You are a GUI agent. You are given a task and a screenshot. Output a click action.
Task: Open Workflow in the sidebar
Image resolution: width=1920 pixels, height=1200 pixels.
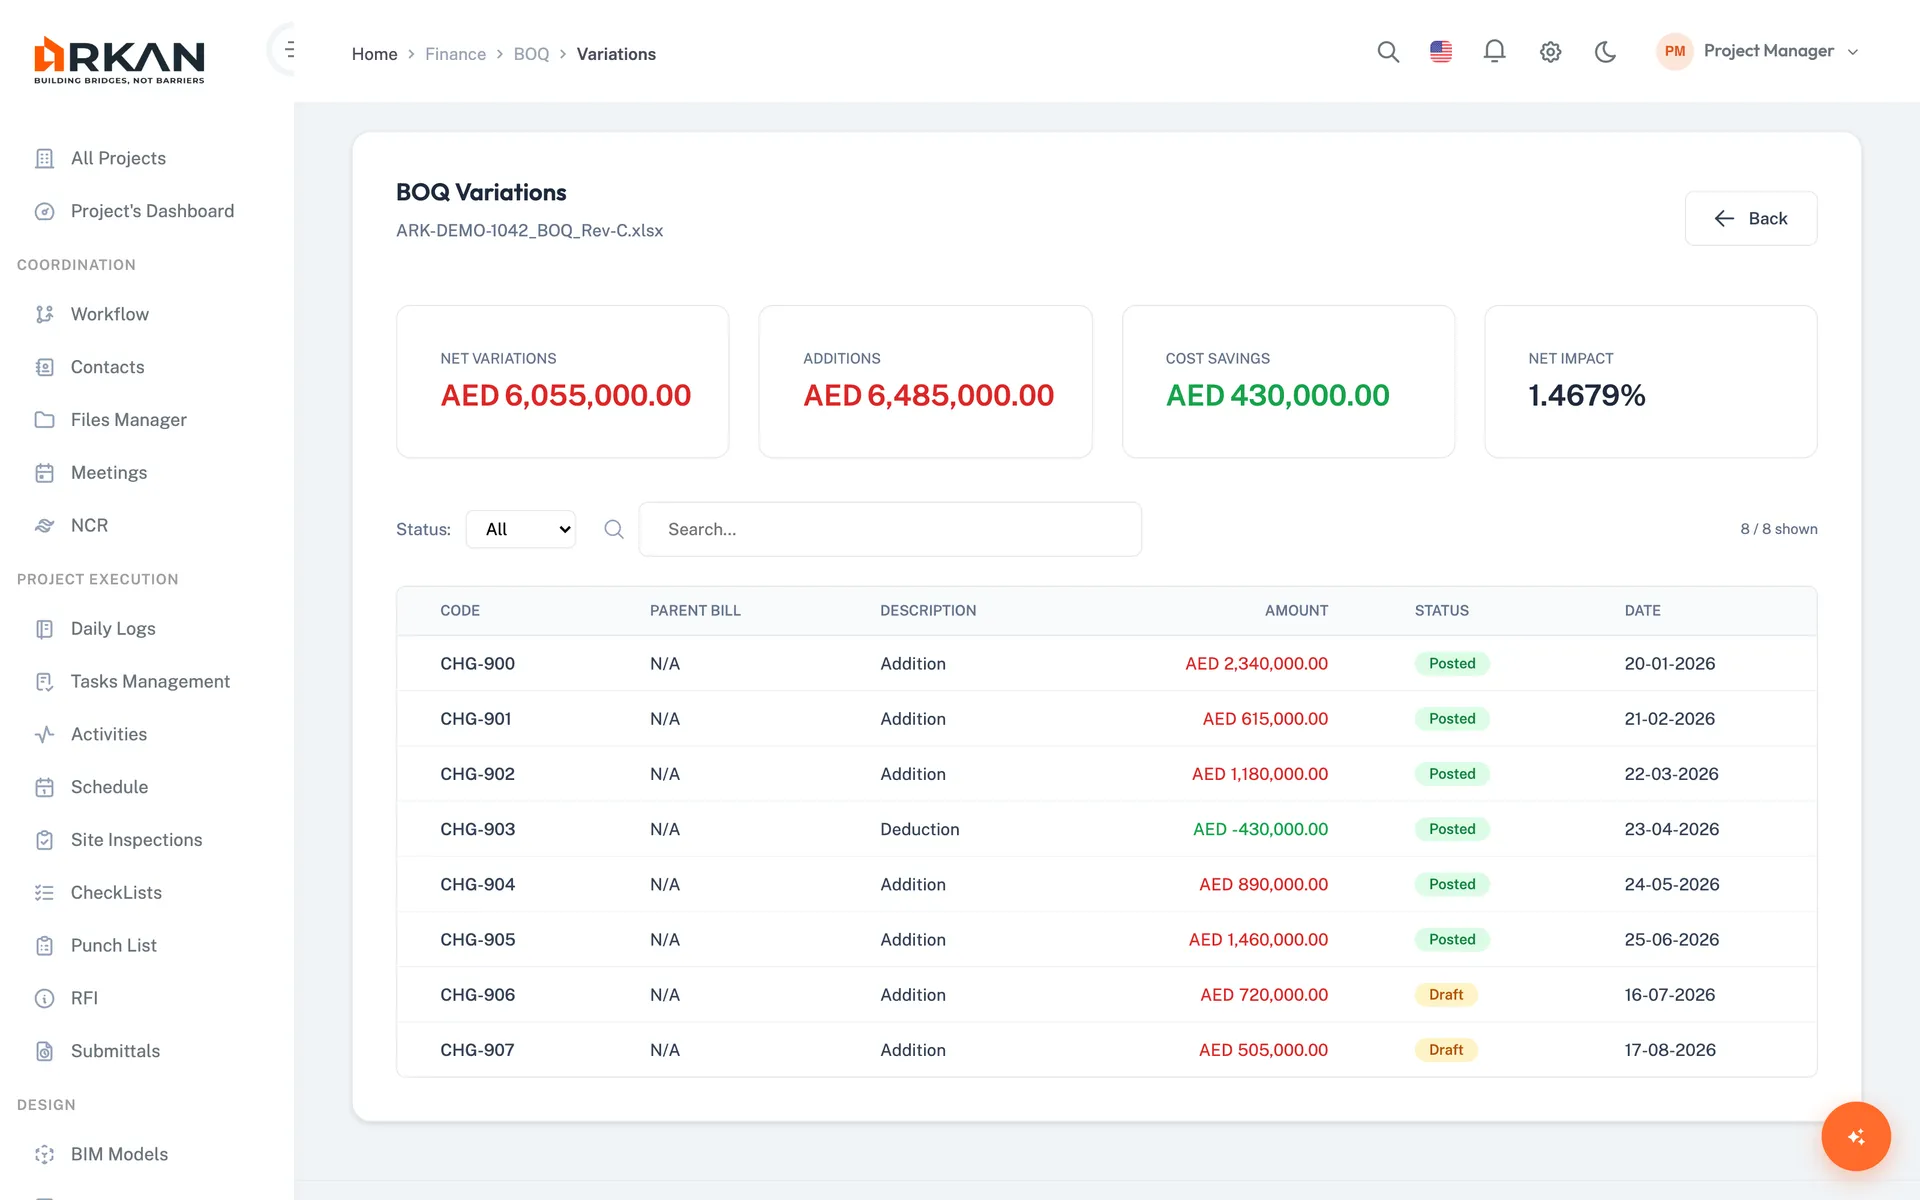pos(109,314)
